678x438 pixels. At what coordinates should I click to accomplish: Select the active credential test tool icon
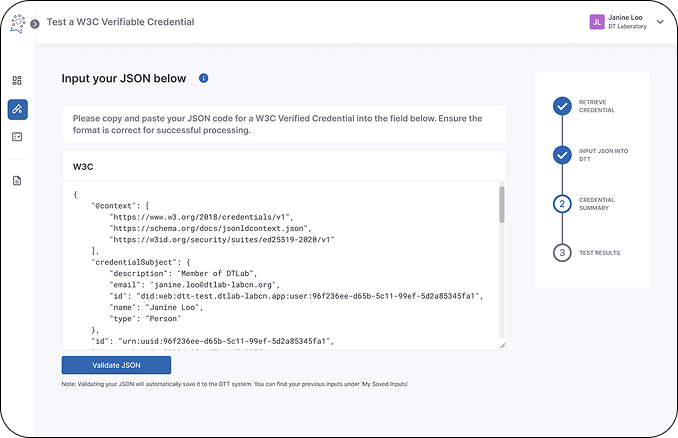(x=17, y=109)
